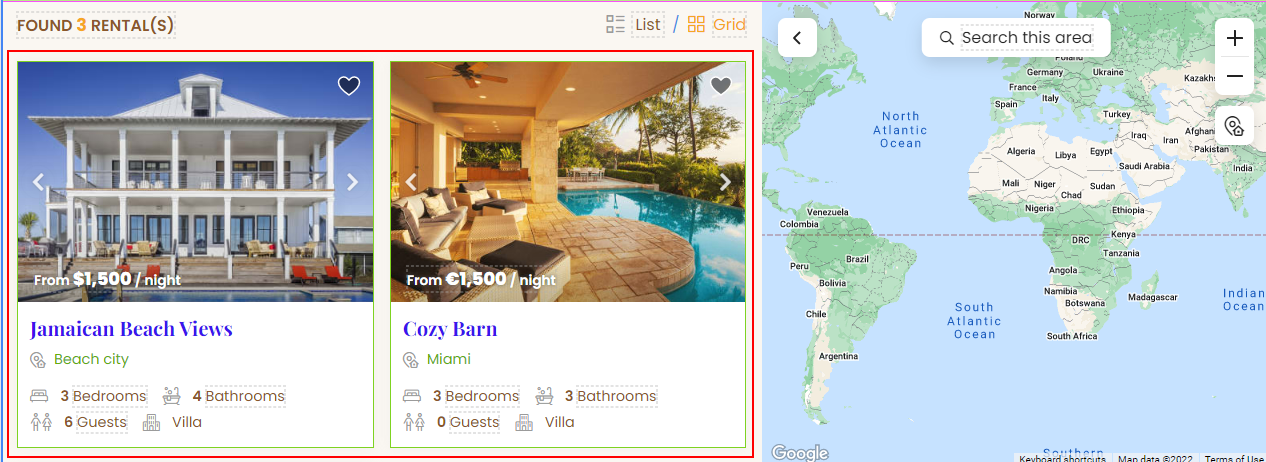Screen dimensions: 1266x462
Task: Click the List view icon
Action: click(x=615, y=24)
